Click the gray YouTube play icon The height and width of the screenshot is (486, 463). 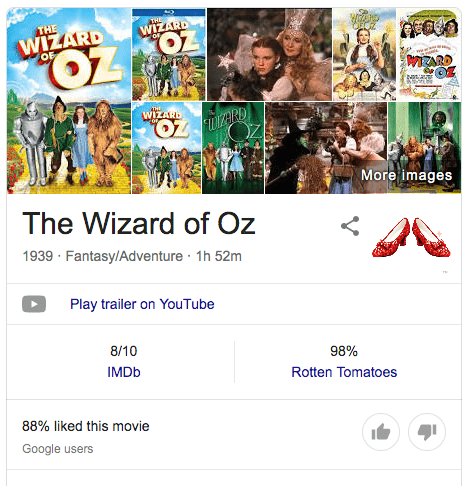click(x=34, y=304)
